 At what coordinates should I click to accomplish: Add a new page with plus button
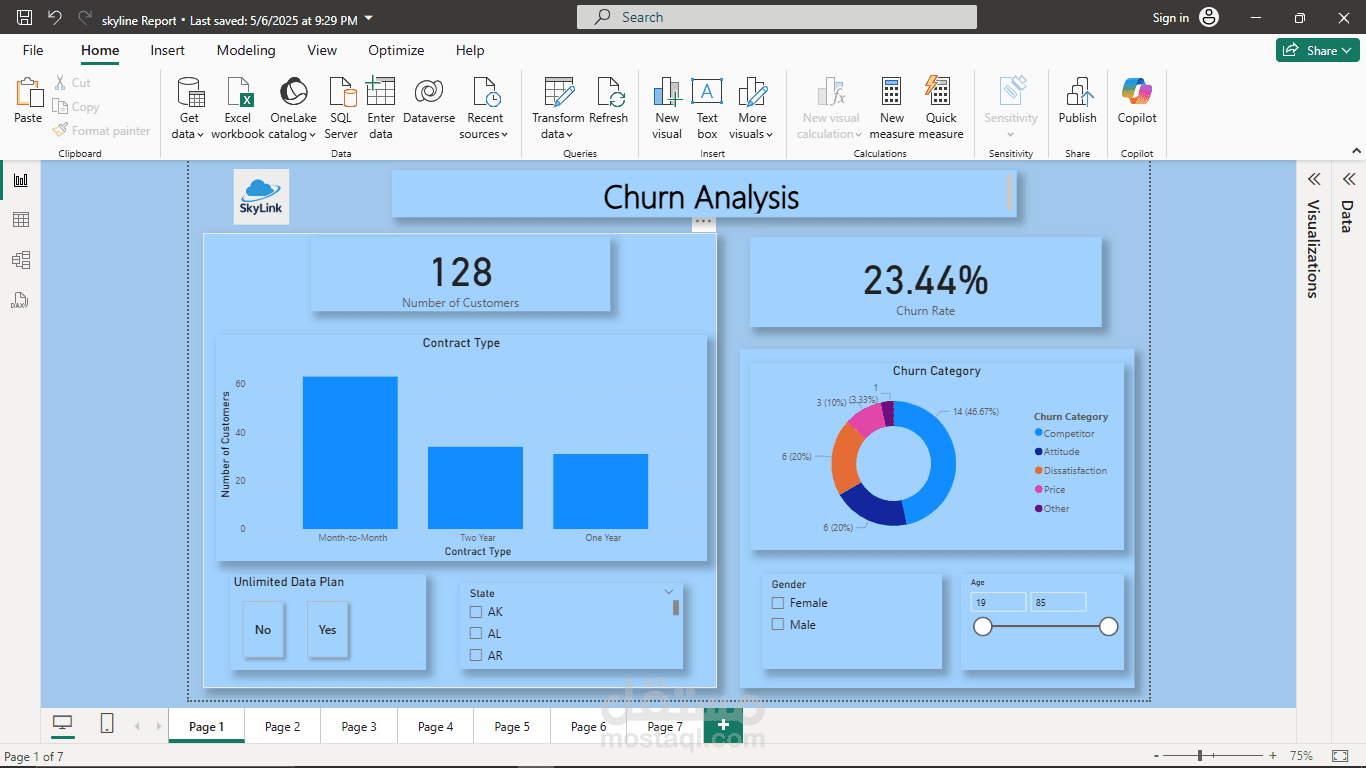pos(723,725)
